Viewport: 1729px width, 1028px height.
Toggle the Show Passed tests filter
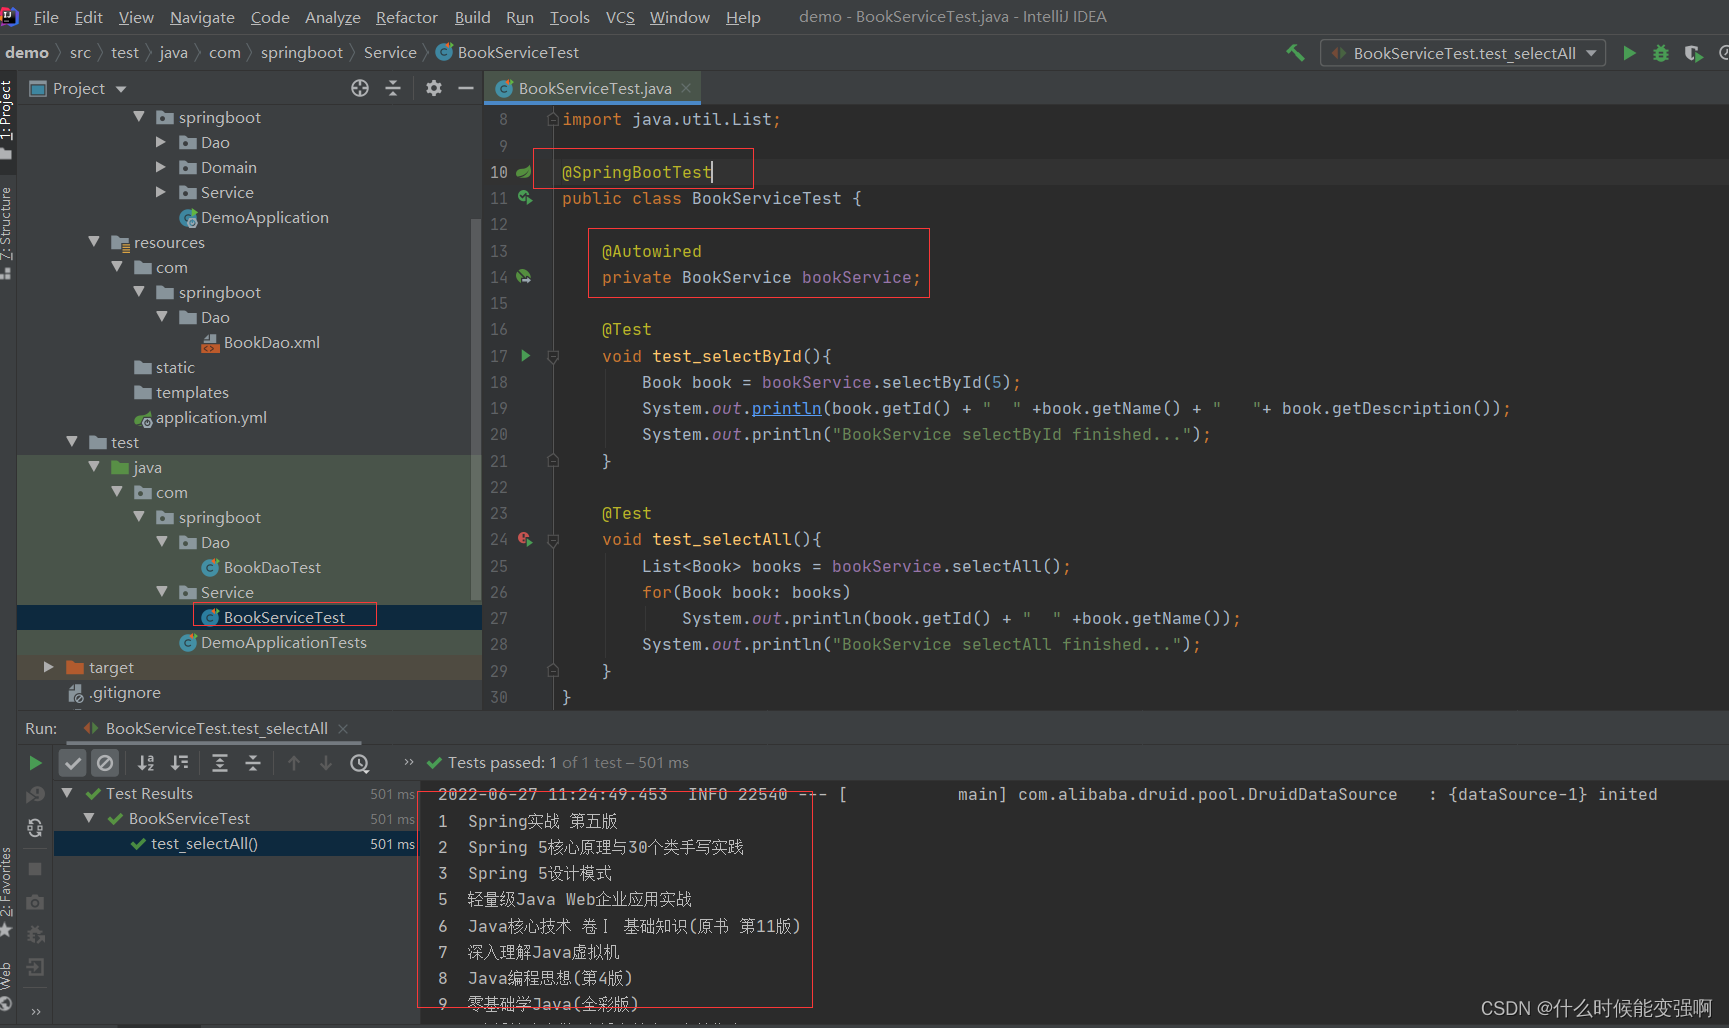pos(72,762)
